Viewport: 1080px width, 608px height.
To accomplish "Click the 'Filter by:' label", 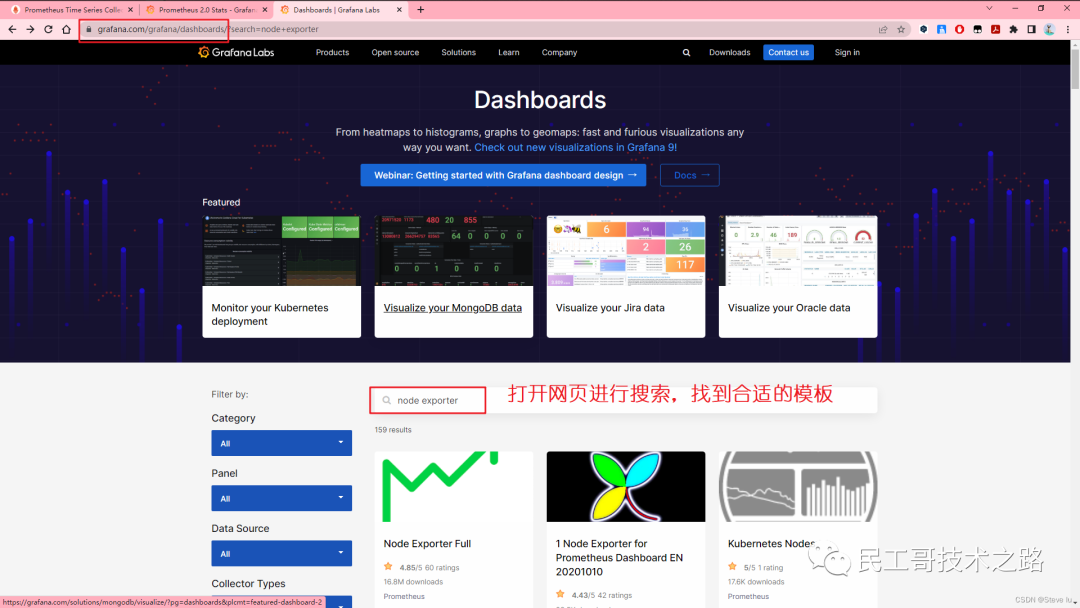I will pyautogui.click(x=230, y=395).
